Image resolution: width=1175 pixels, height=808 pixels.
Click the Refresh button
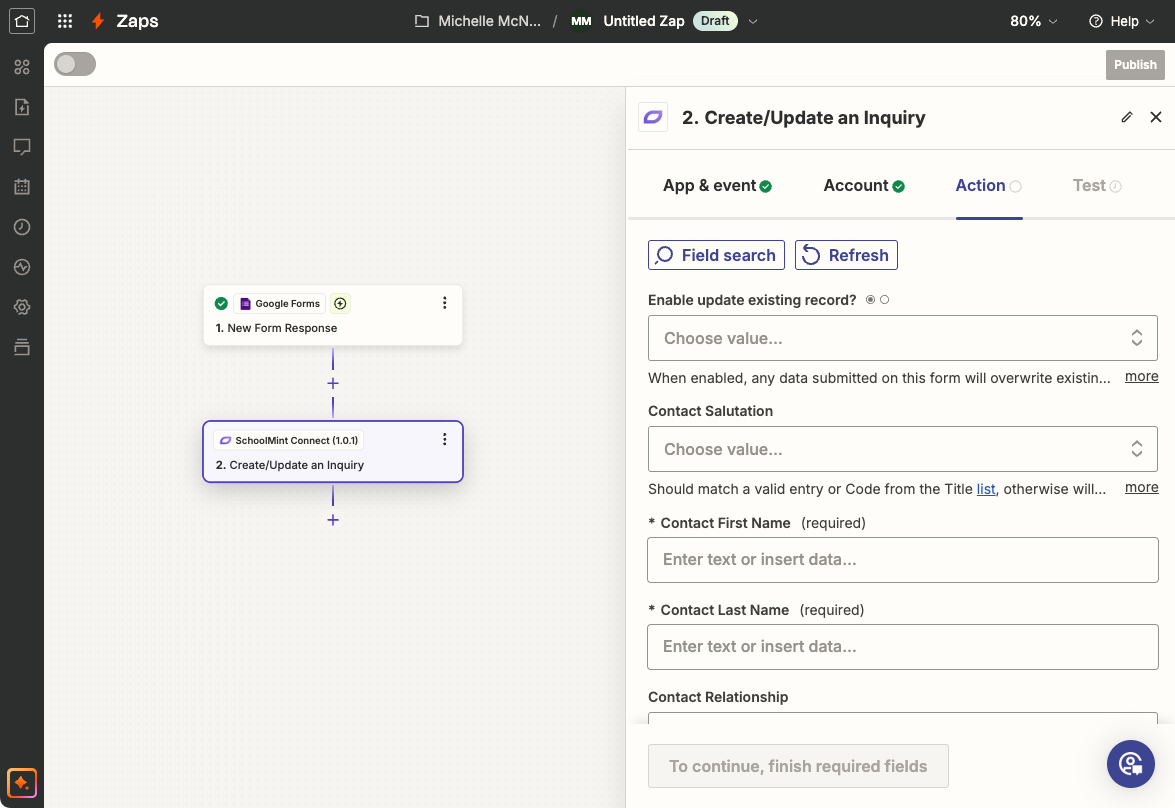click(846, 255)
